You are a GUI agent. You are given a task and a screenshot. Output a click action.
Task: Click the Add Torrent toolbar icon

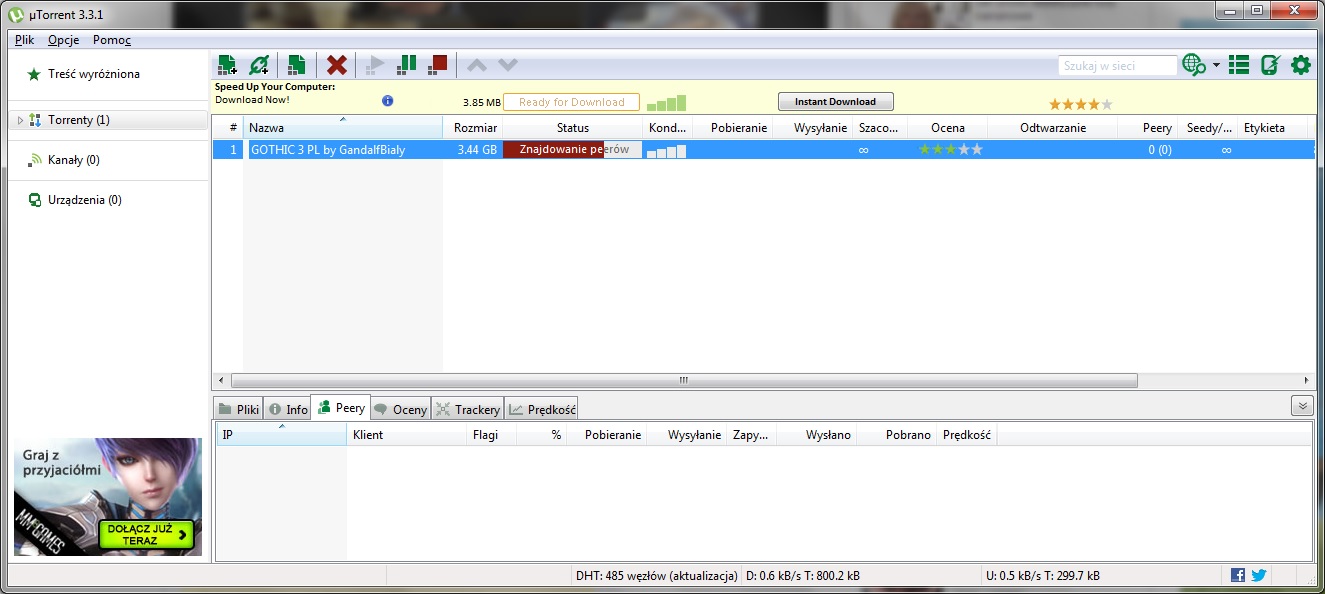tap(227, 65)
